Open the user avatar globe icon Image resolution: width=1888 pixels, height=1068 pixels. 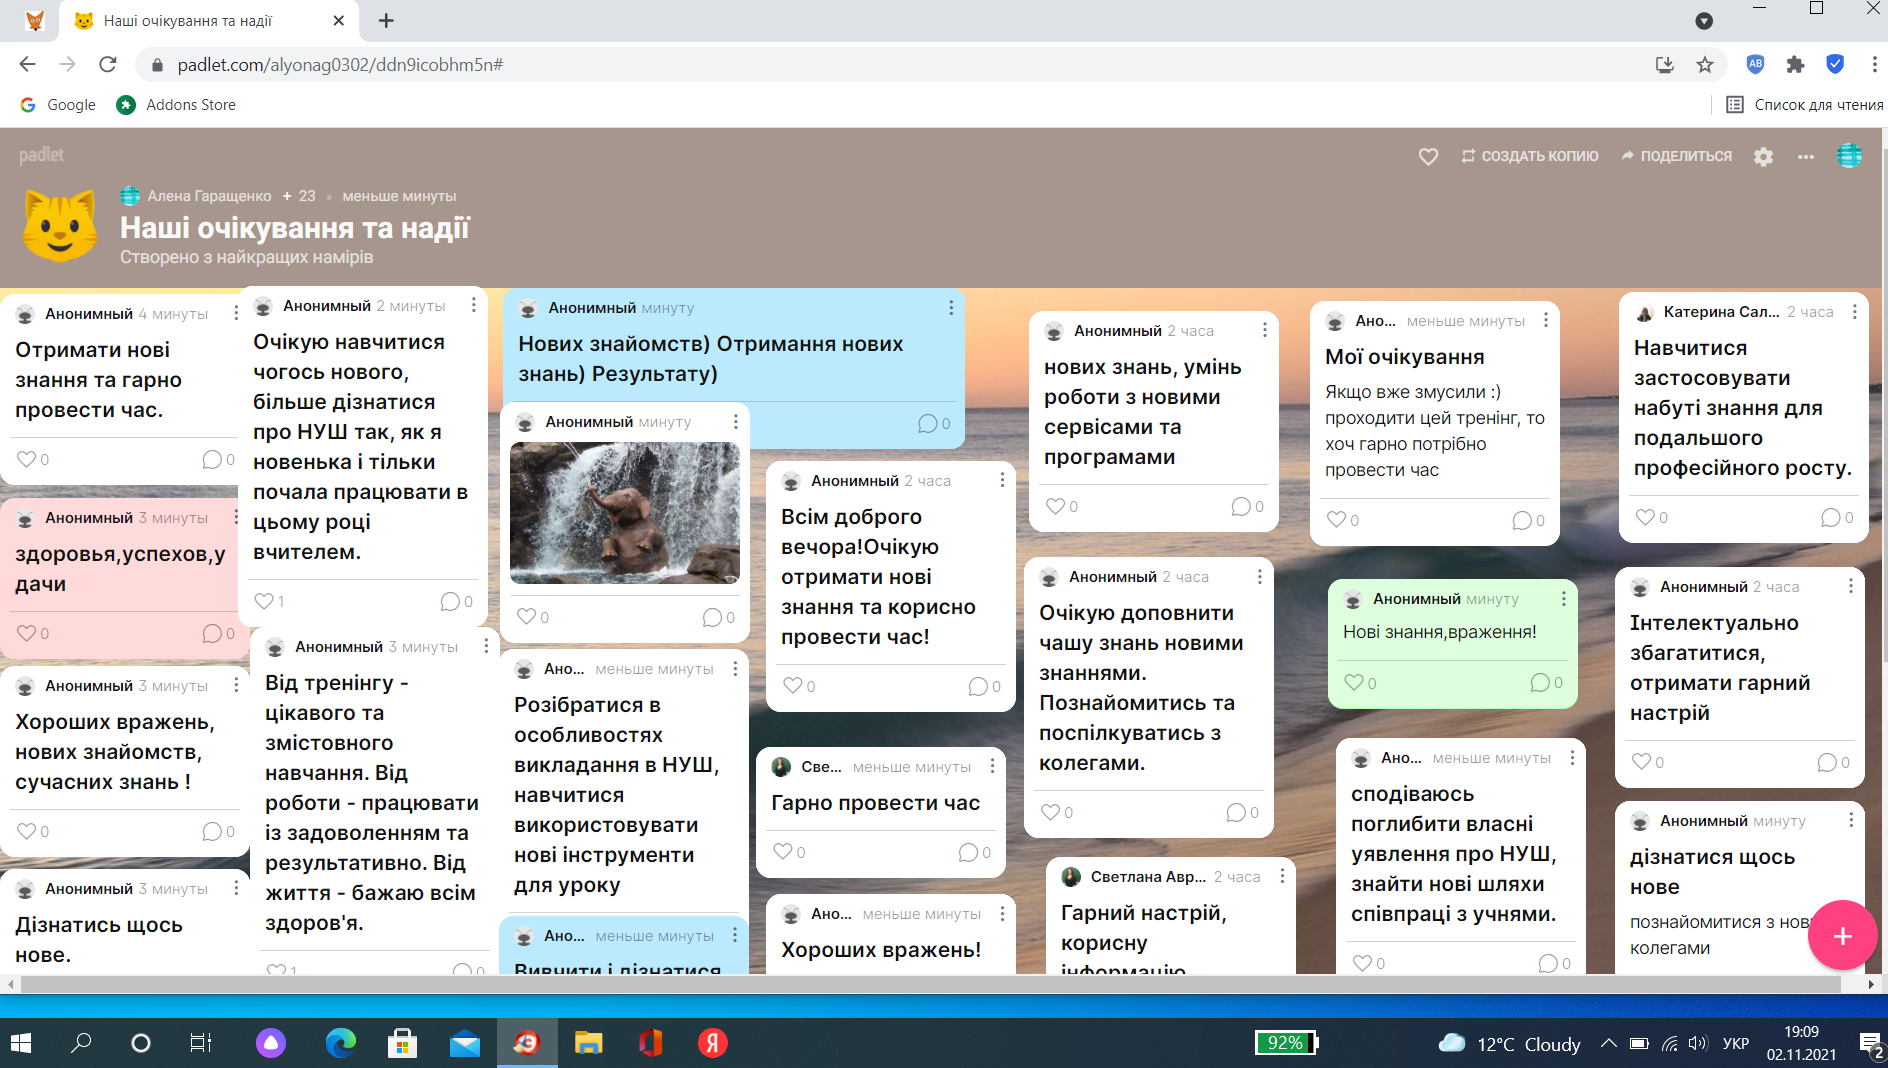coord(1849,156)
